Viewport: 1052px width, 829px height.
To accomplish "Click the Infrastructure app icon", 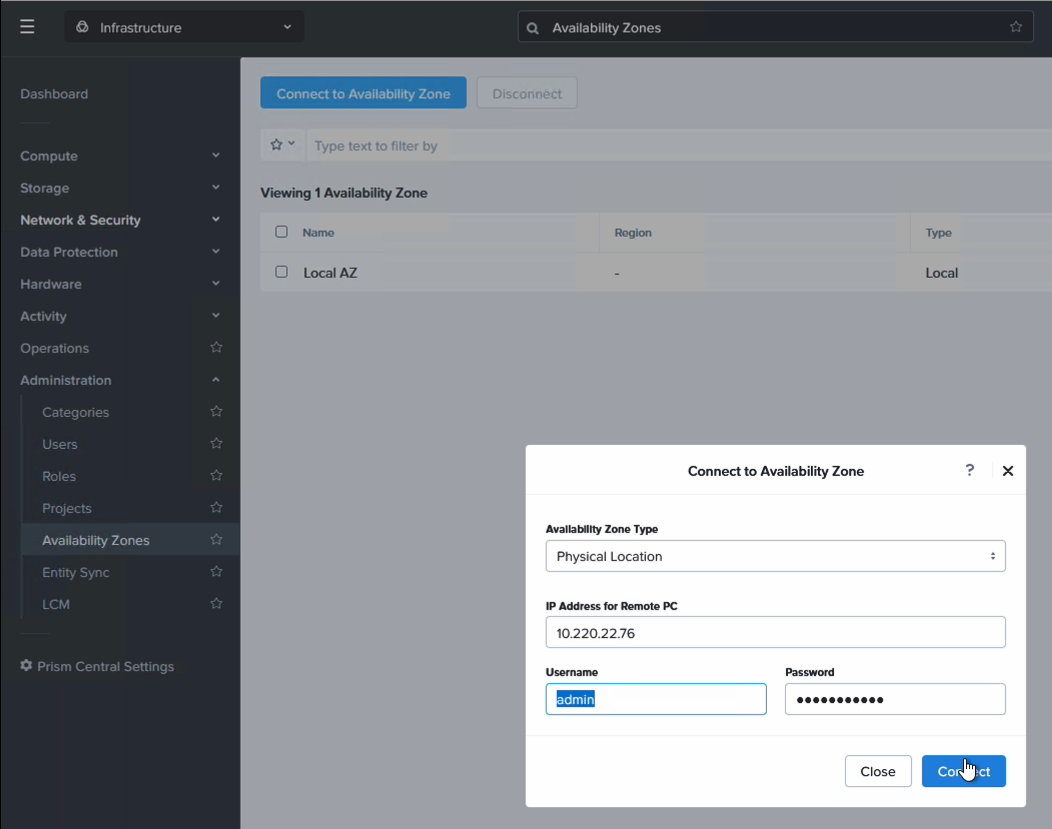I will (x=82, y=27).
